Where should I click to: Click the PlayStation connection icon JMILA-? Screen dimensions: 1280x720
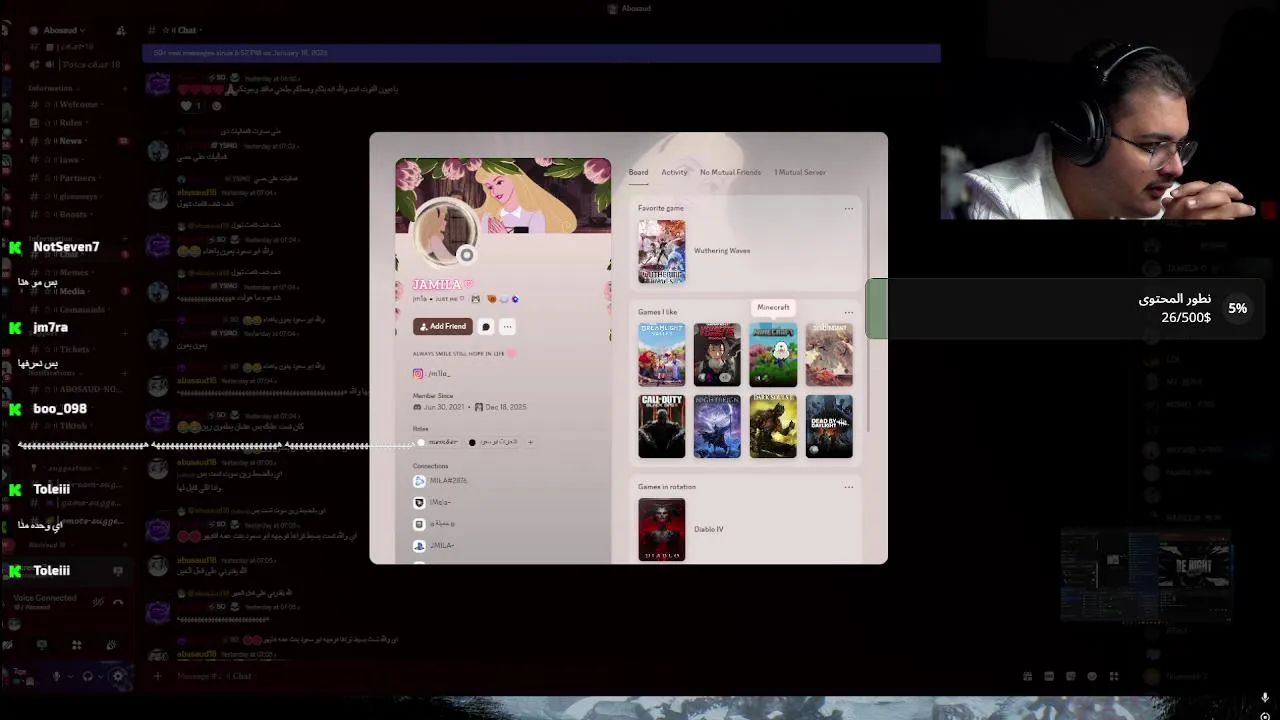419,545
